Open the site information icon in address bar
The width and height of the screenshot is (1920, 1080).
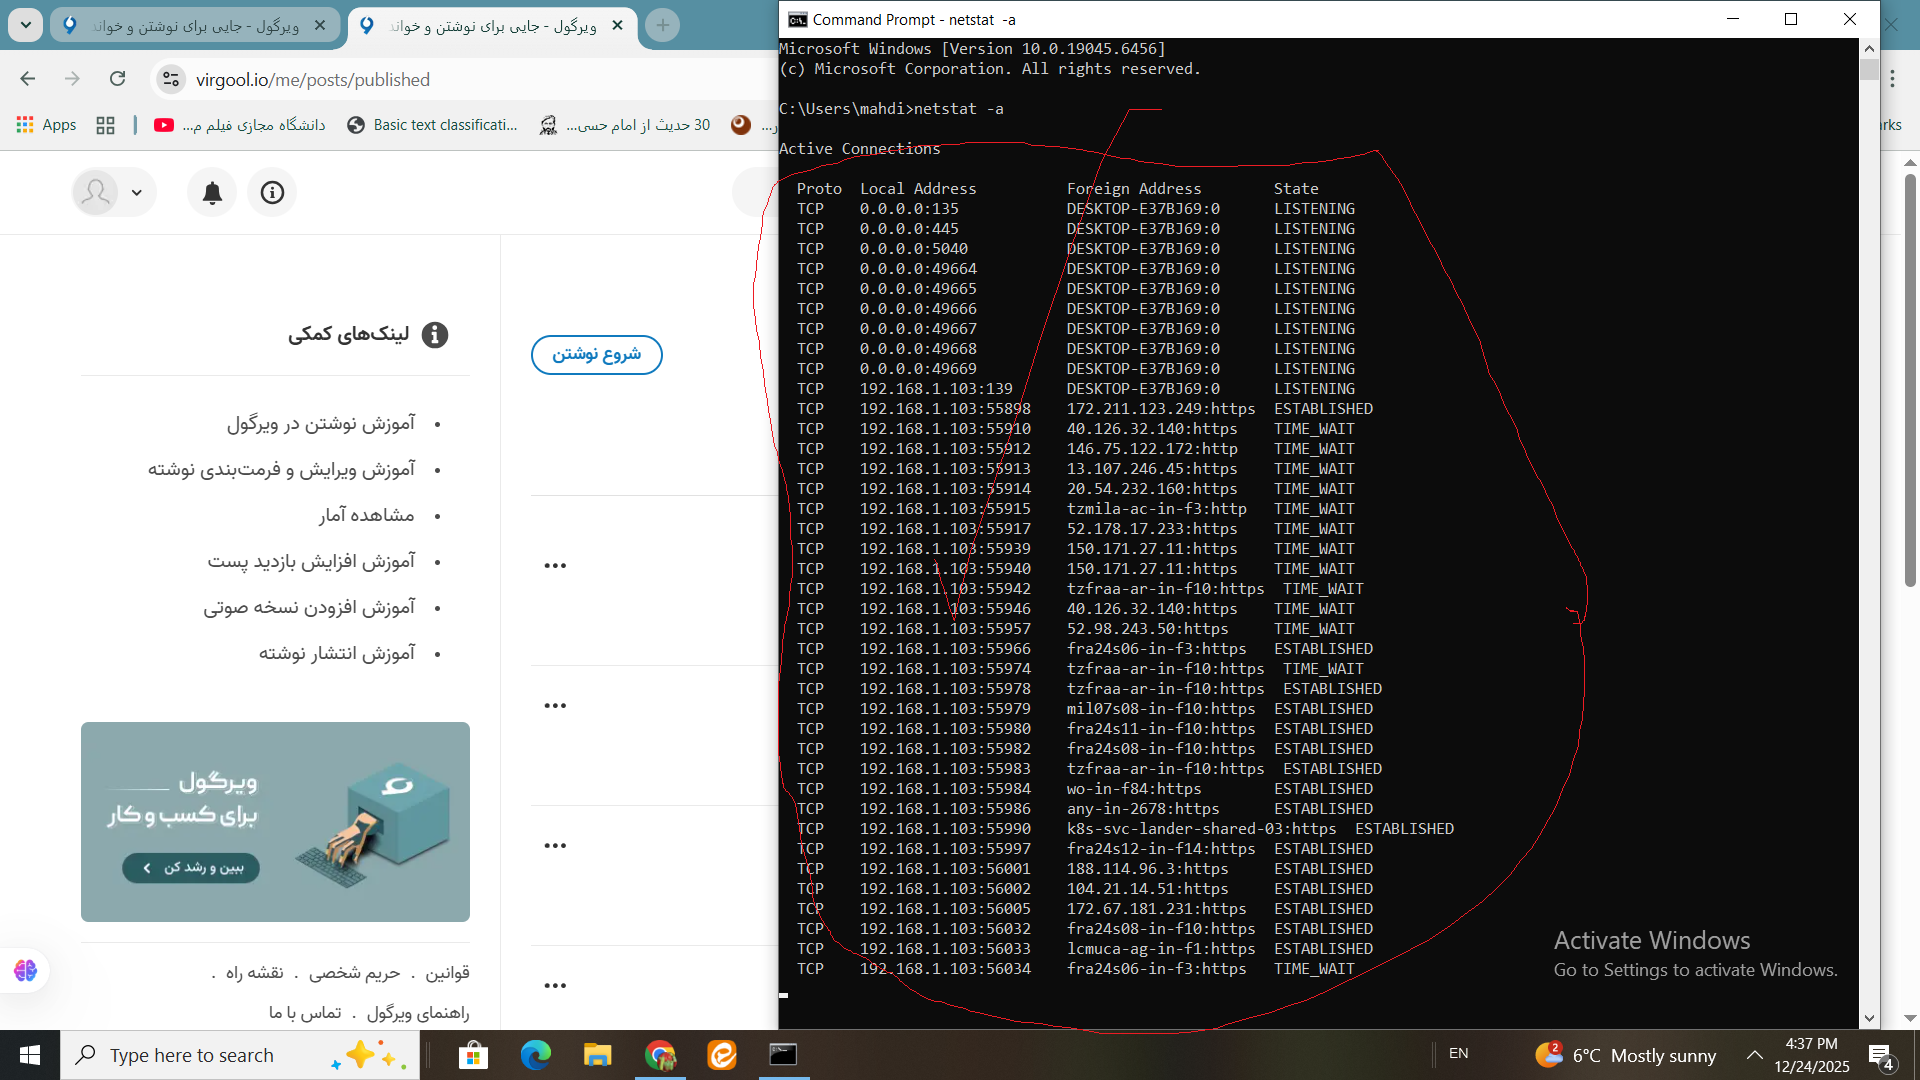(x=171, y=79)
